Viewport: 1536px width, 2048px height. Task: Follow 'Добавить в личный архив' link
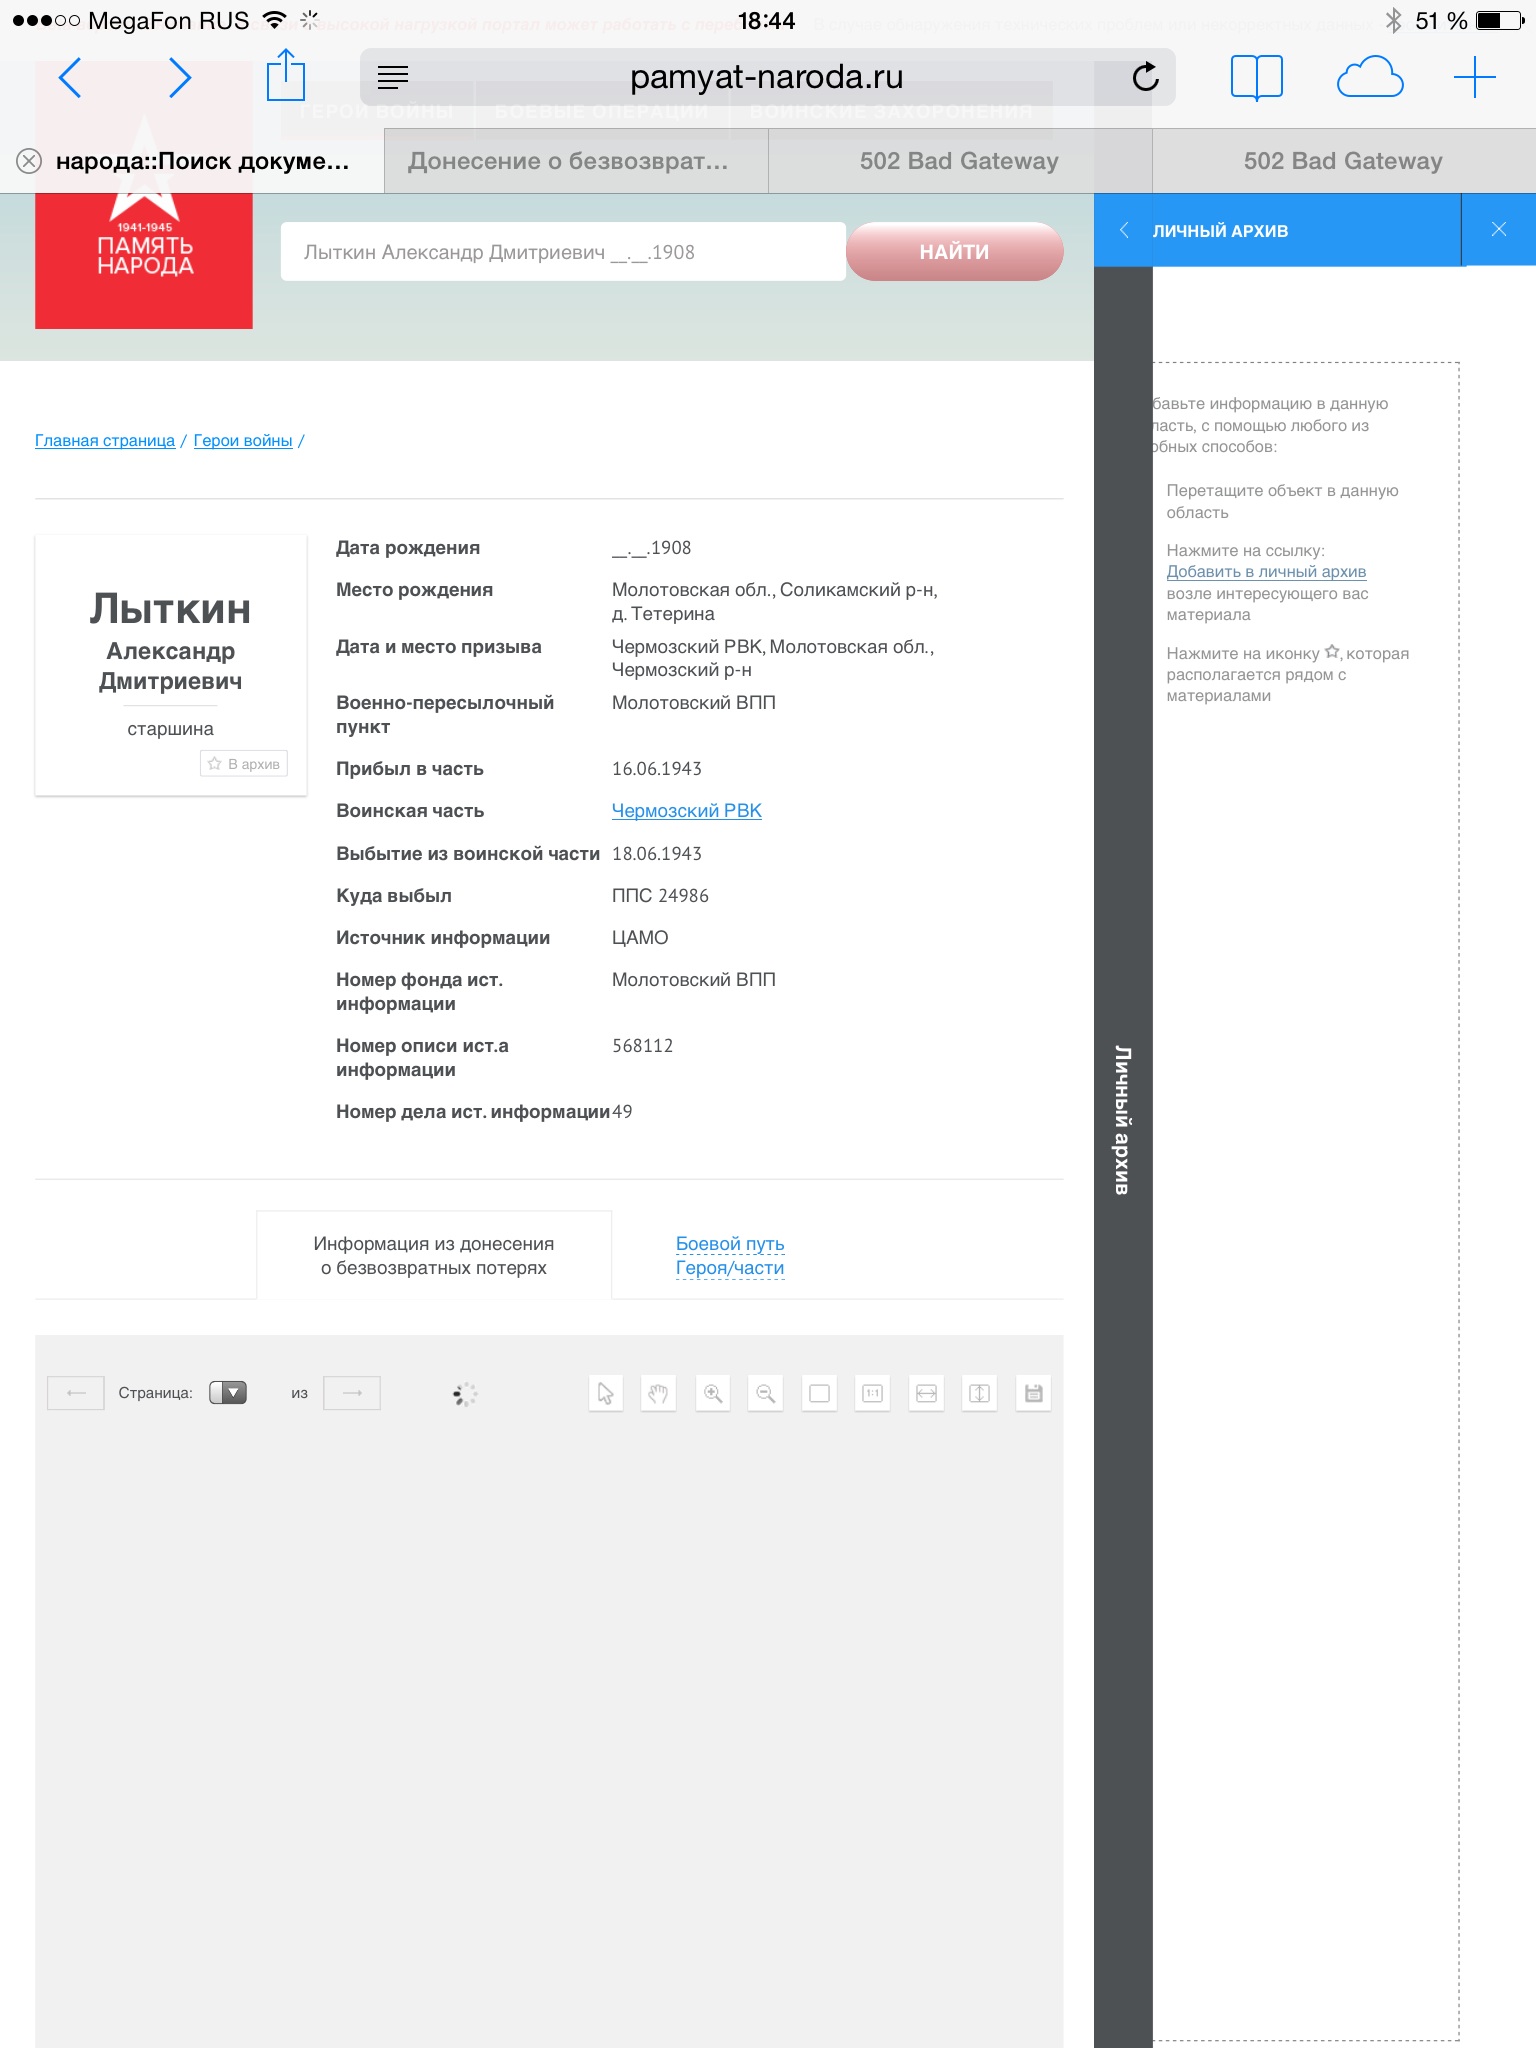[1266, 572]
